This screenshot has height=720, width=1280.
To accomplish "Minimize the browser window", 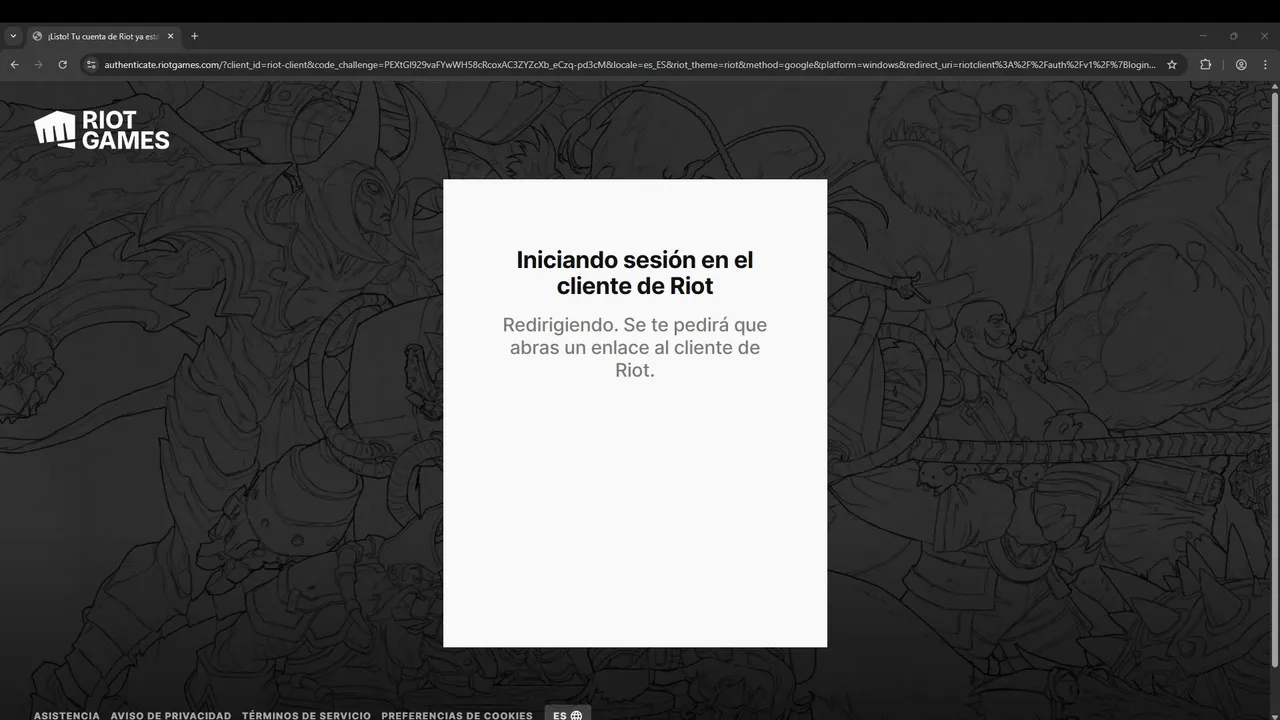I will click(1203, 36).
